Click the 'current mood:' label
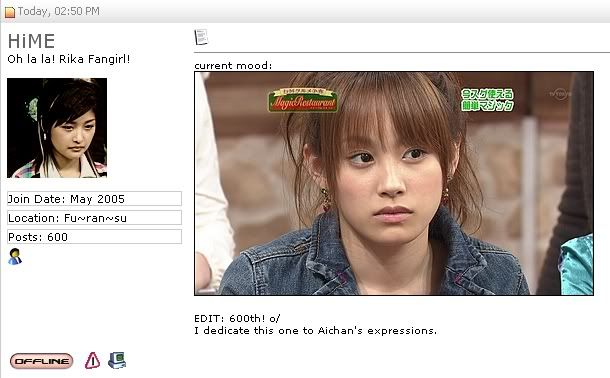 pos(233,66)
